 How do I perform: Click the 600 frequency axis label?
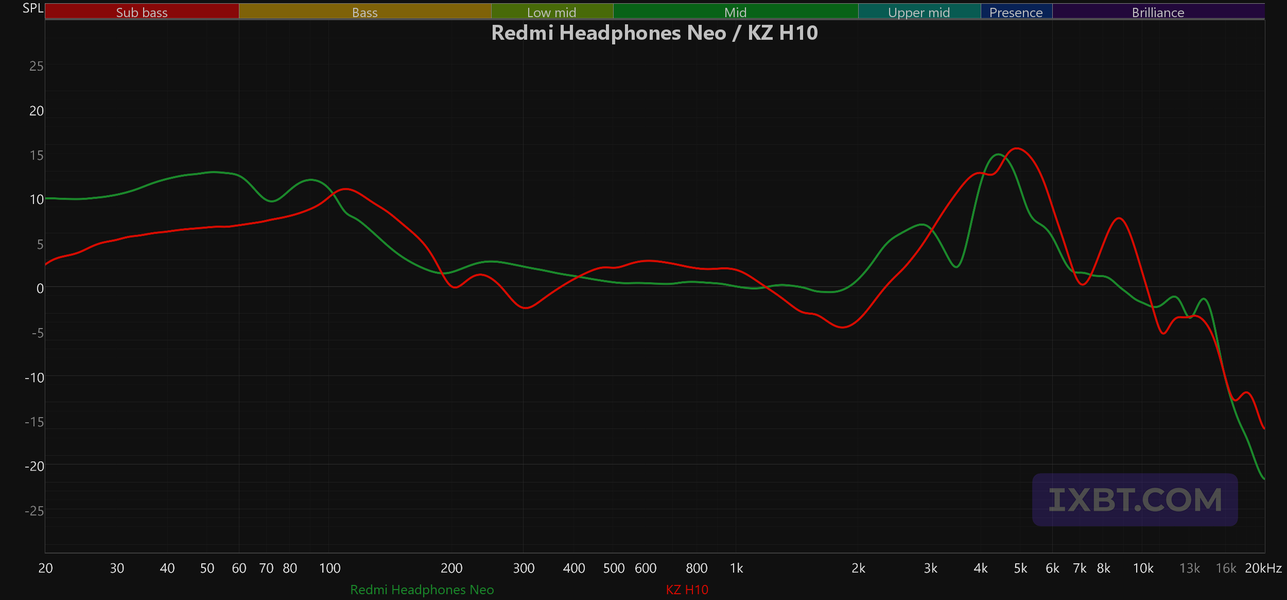645,568
